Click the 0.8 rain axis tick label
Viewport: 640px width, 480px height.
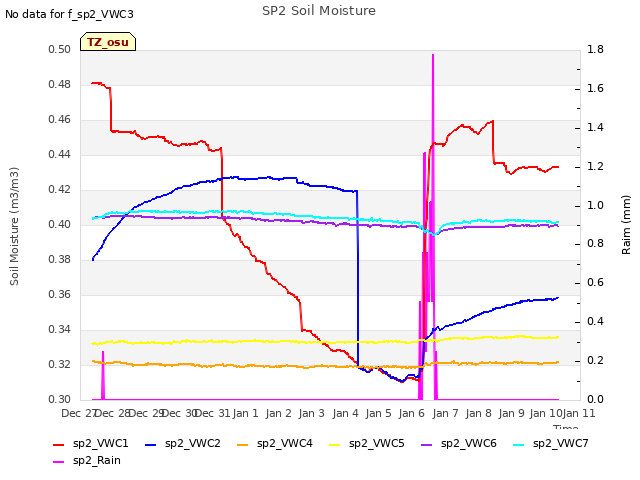click(596, 244)
